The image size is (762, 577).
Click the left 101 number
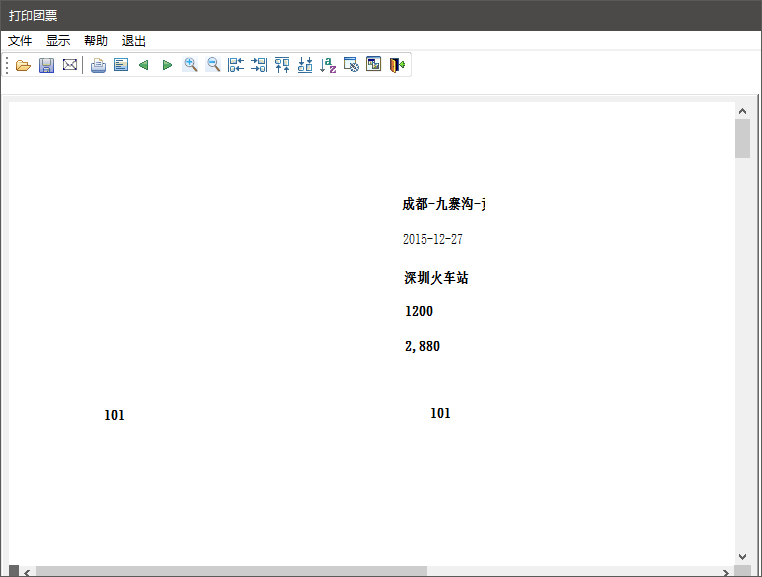pyautogui.click(x=114, y=415)
